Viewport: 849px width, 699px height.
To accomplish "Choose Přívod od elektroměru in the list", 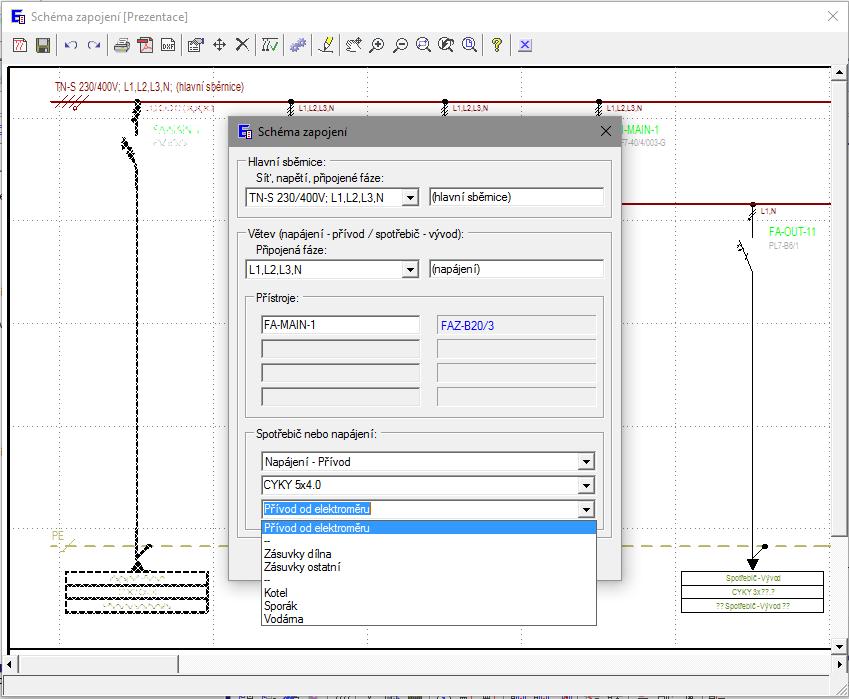I will (429, 528).
